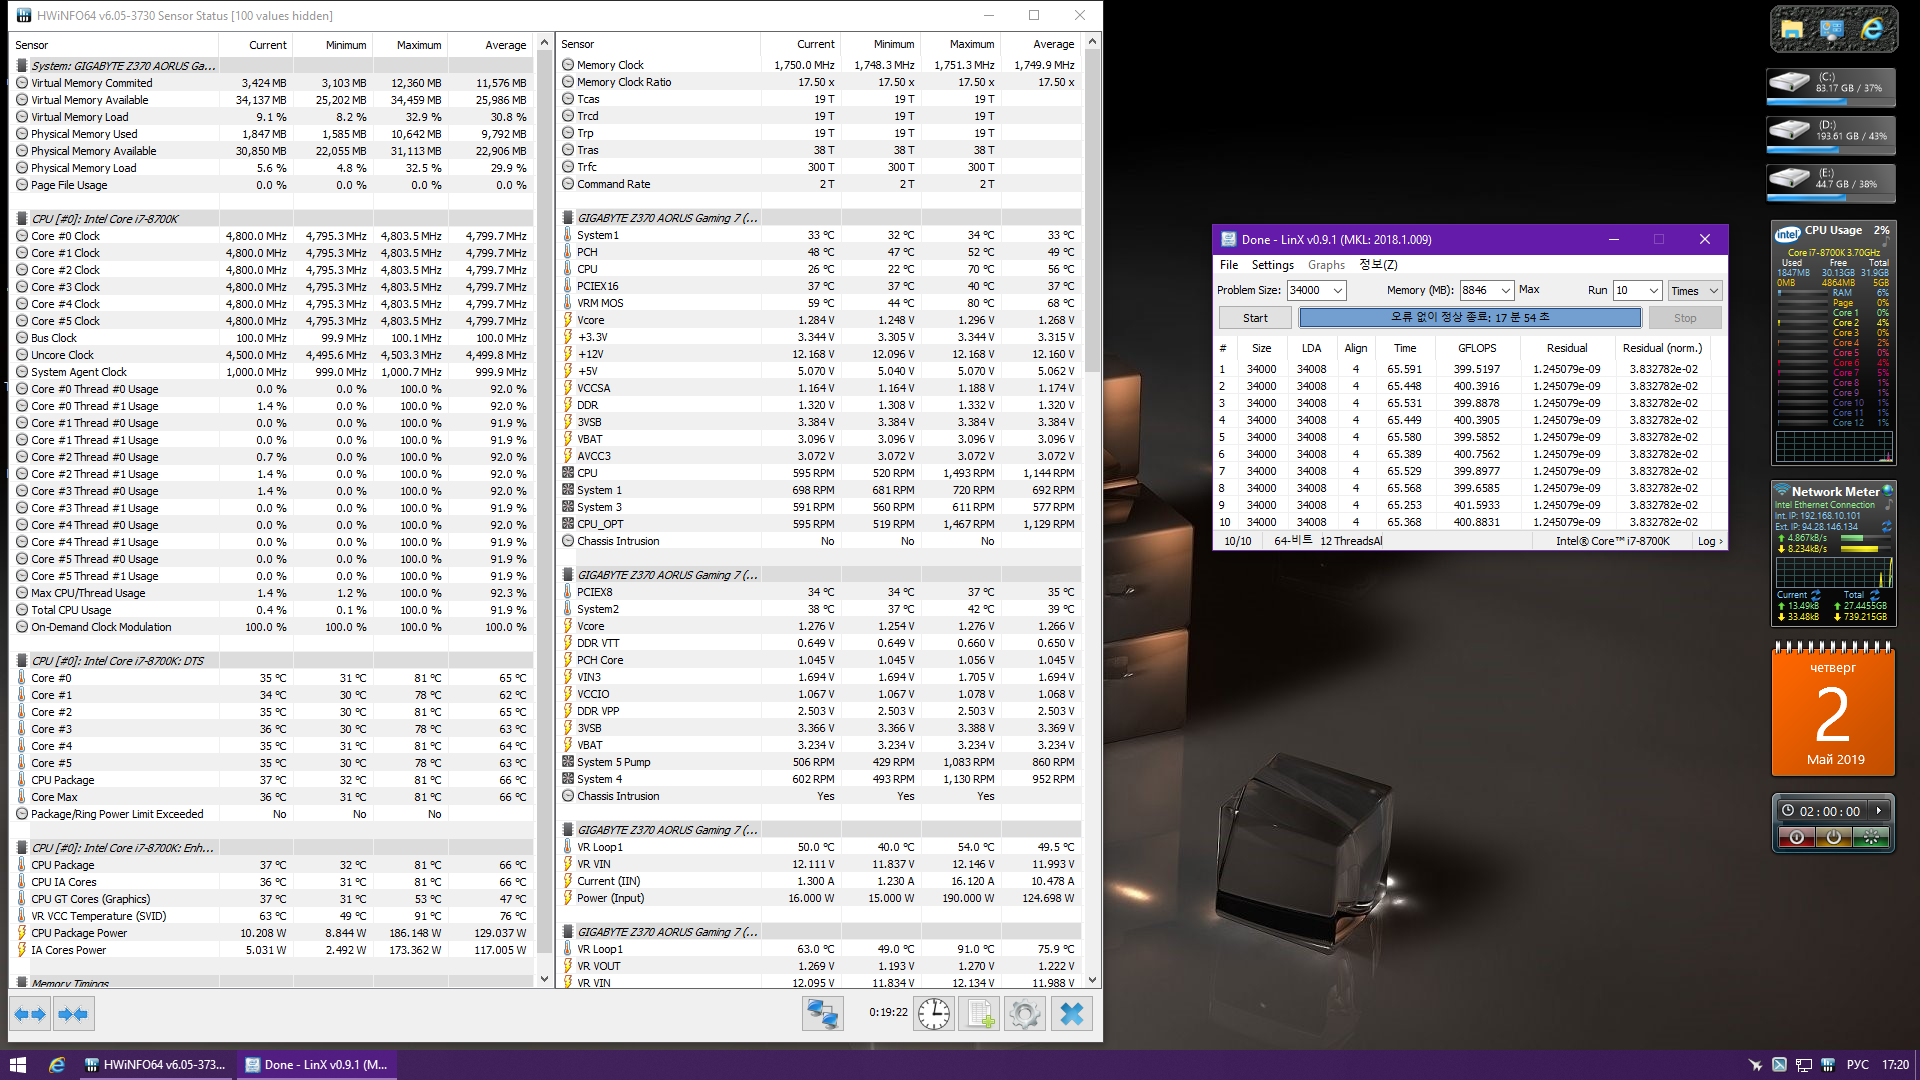The width and height of the screenshot is (1920, 1080).
Task: Open HWiNFO sensor settings gear icon
Action: coord(1024,1014)
